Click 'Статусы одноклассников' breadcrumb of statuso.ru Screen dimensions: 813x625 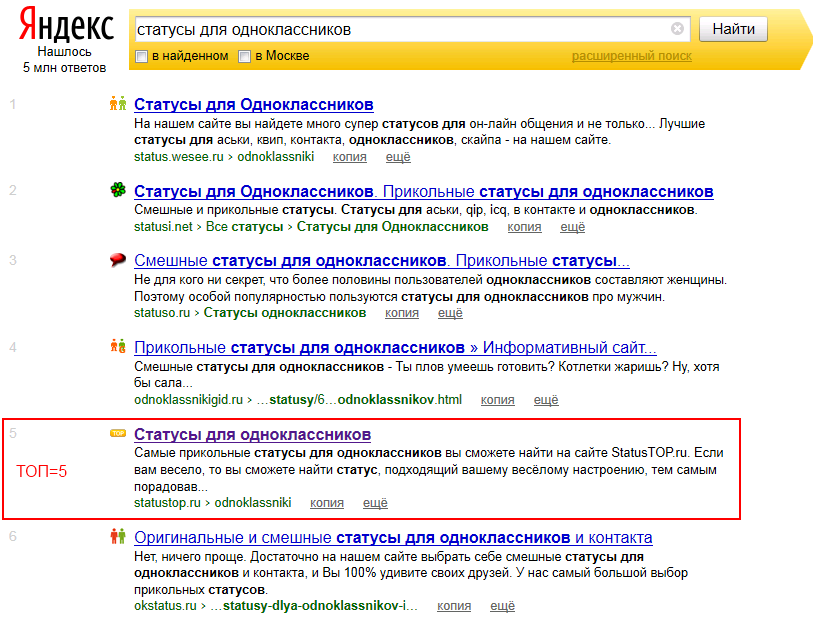(x=285, y=313)
